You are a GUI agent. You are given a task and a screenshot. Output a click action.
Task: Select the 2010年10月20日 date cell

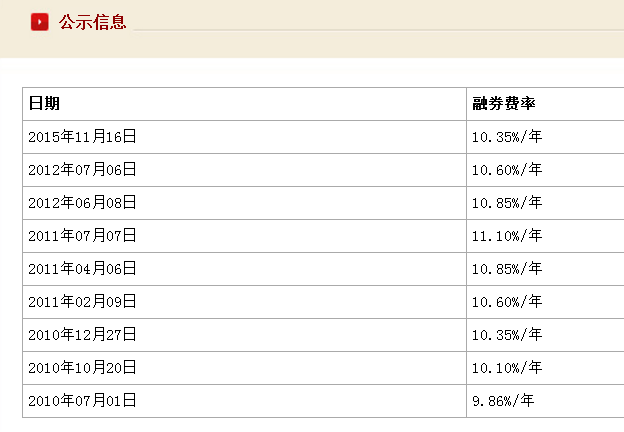82,368
